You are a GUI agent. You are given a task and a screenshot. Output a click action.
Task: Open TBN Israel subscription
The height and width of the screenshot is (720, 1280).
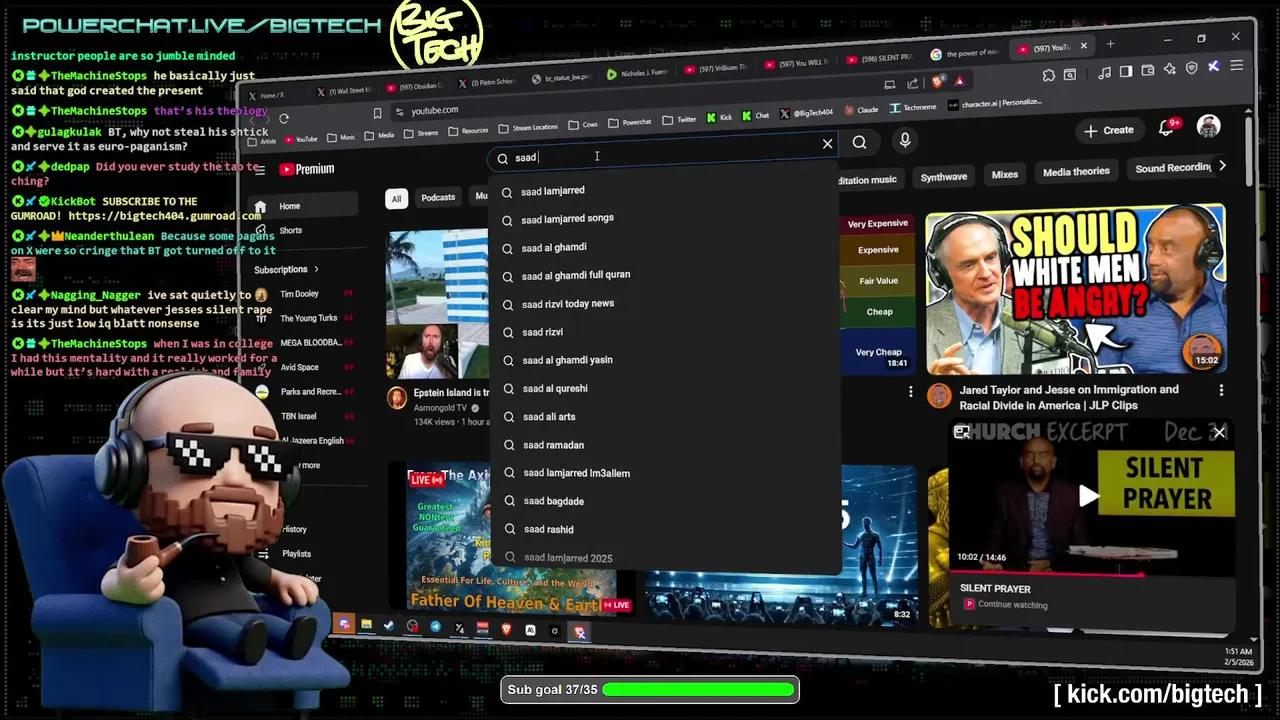(299, 416)
